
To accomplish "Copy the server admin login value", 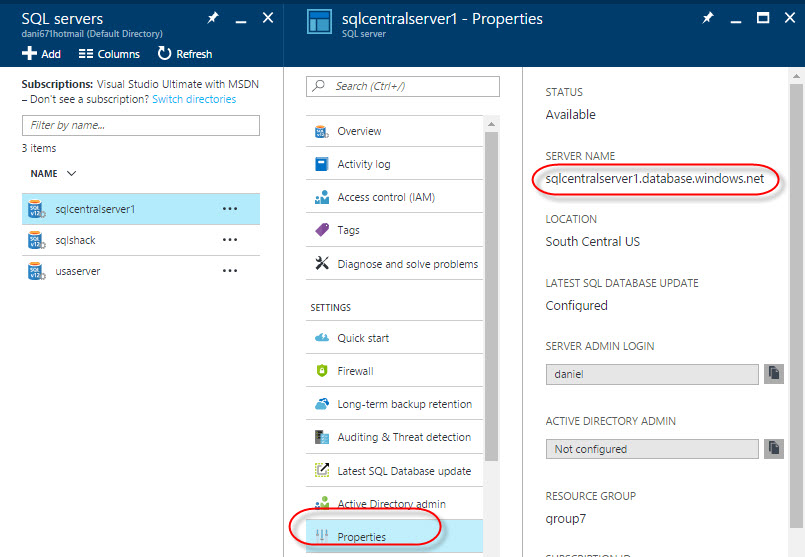I will [774, 373].
